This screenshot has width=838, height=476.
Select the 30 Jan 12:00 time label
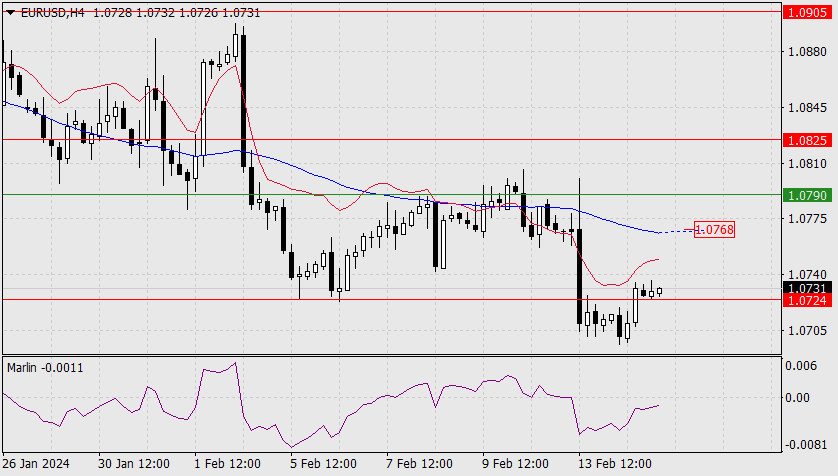click(134, 464)
